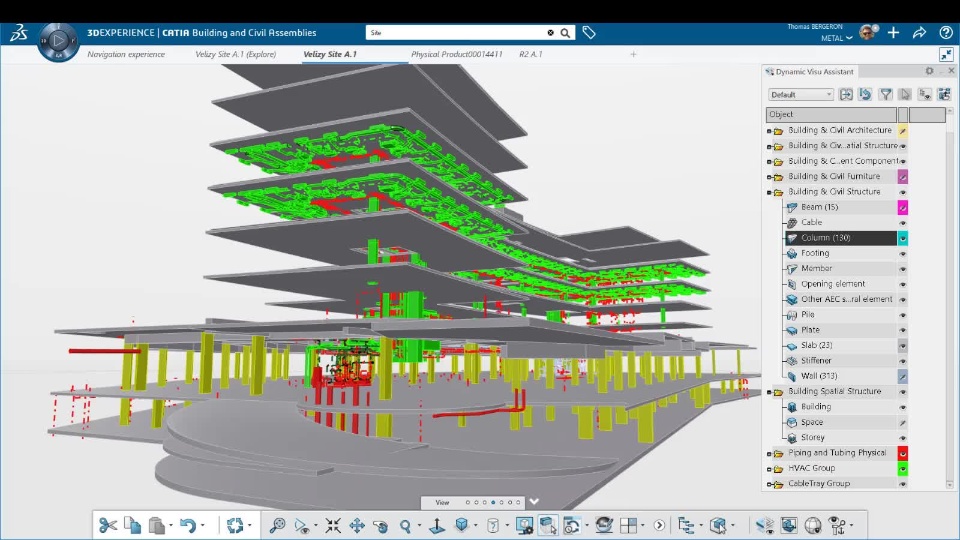Image resolution: width=960 pixels, height=540 pixels.
Task: Click the magenta swatch on the Beam (15) row
Action: (x=902, y=208)
